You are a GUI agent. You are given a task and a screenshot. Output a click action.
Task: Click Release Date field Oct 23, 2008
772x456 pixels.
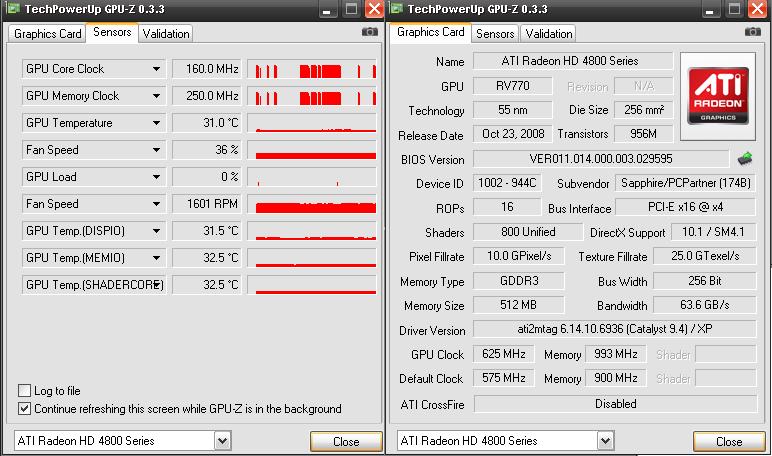(513, 134)
